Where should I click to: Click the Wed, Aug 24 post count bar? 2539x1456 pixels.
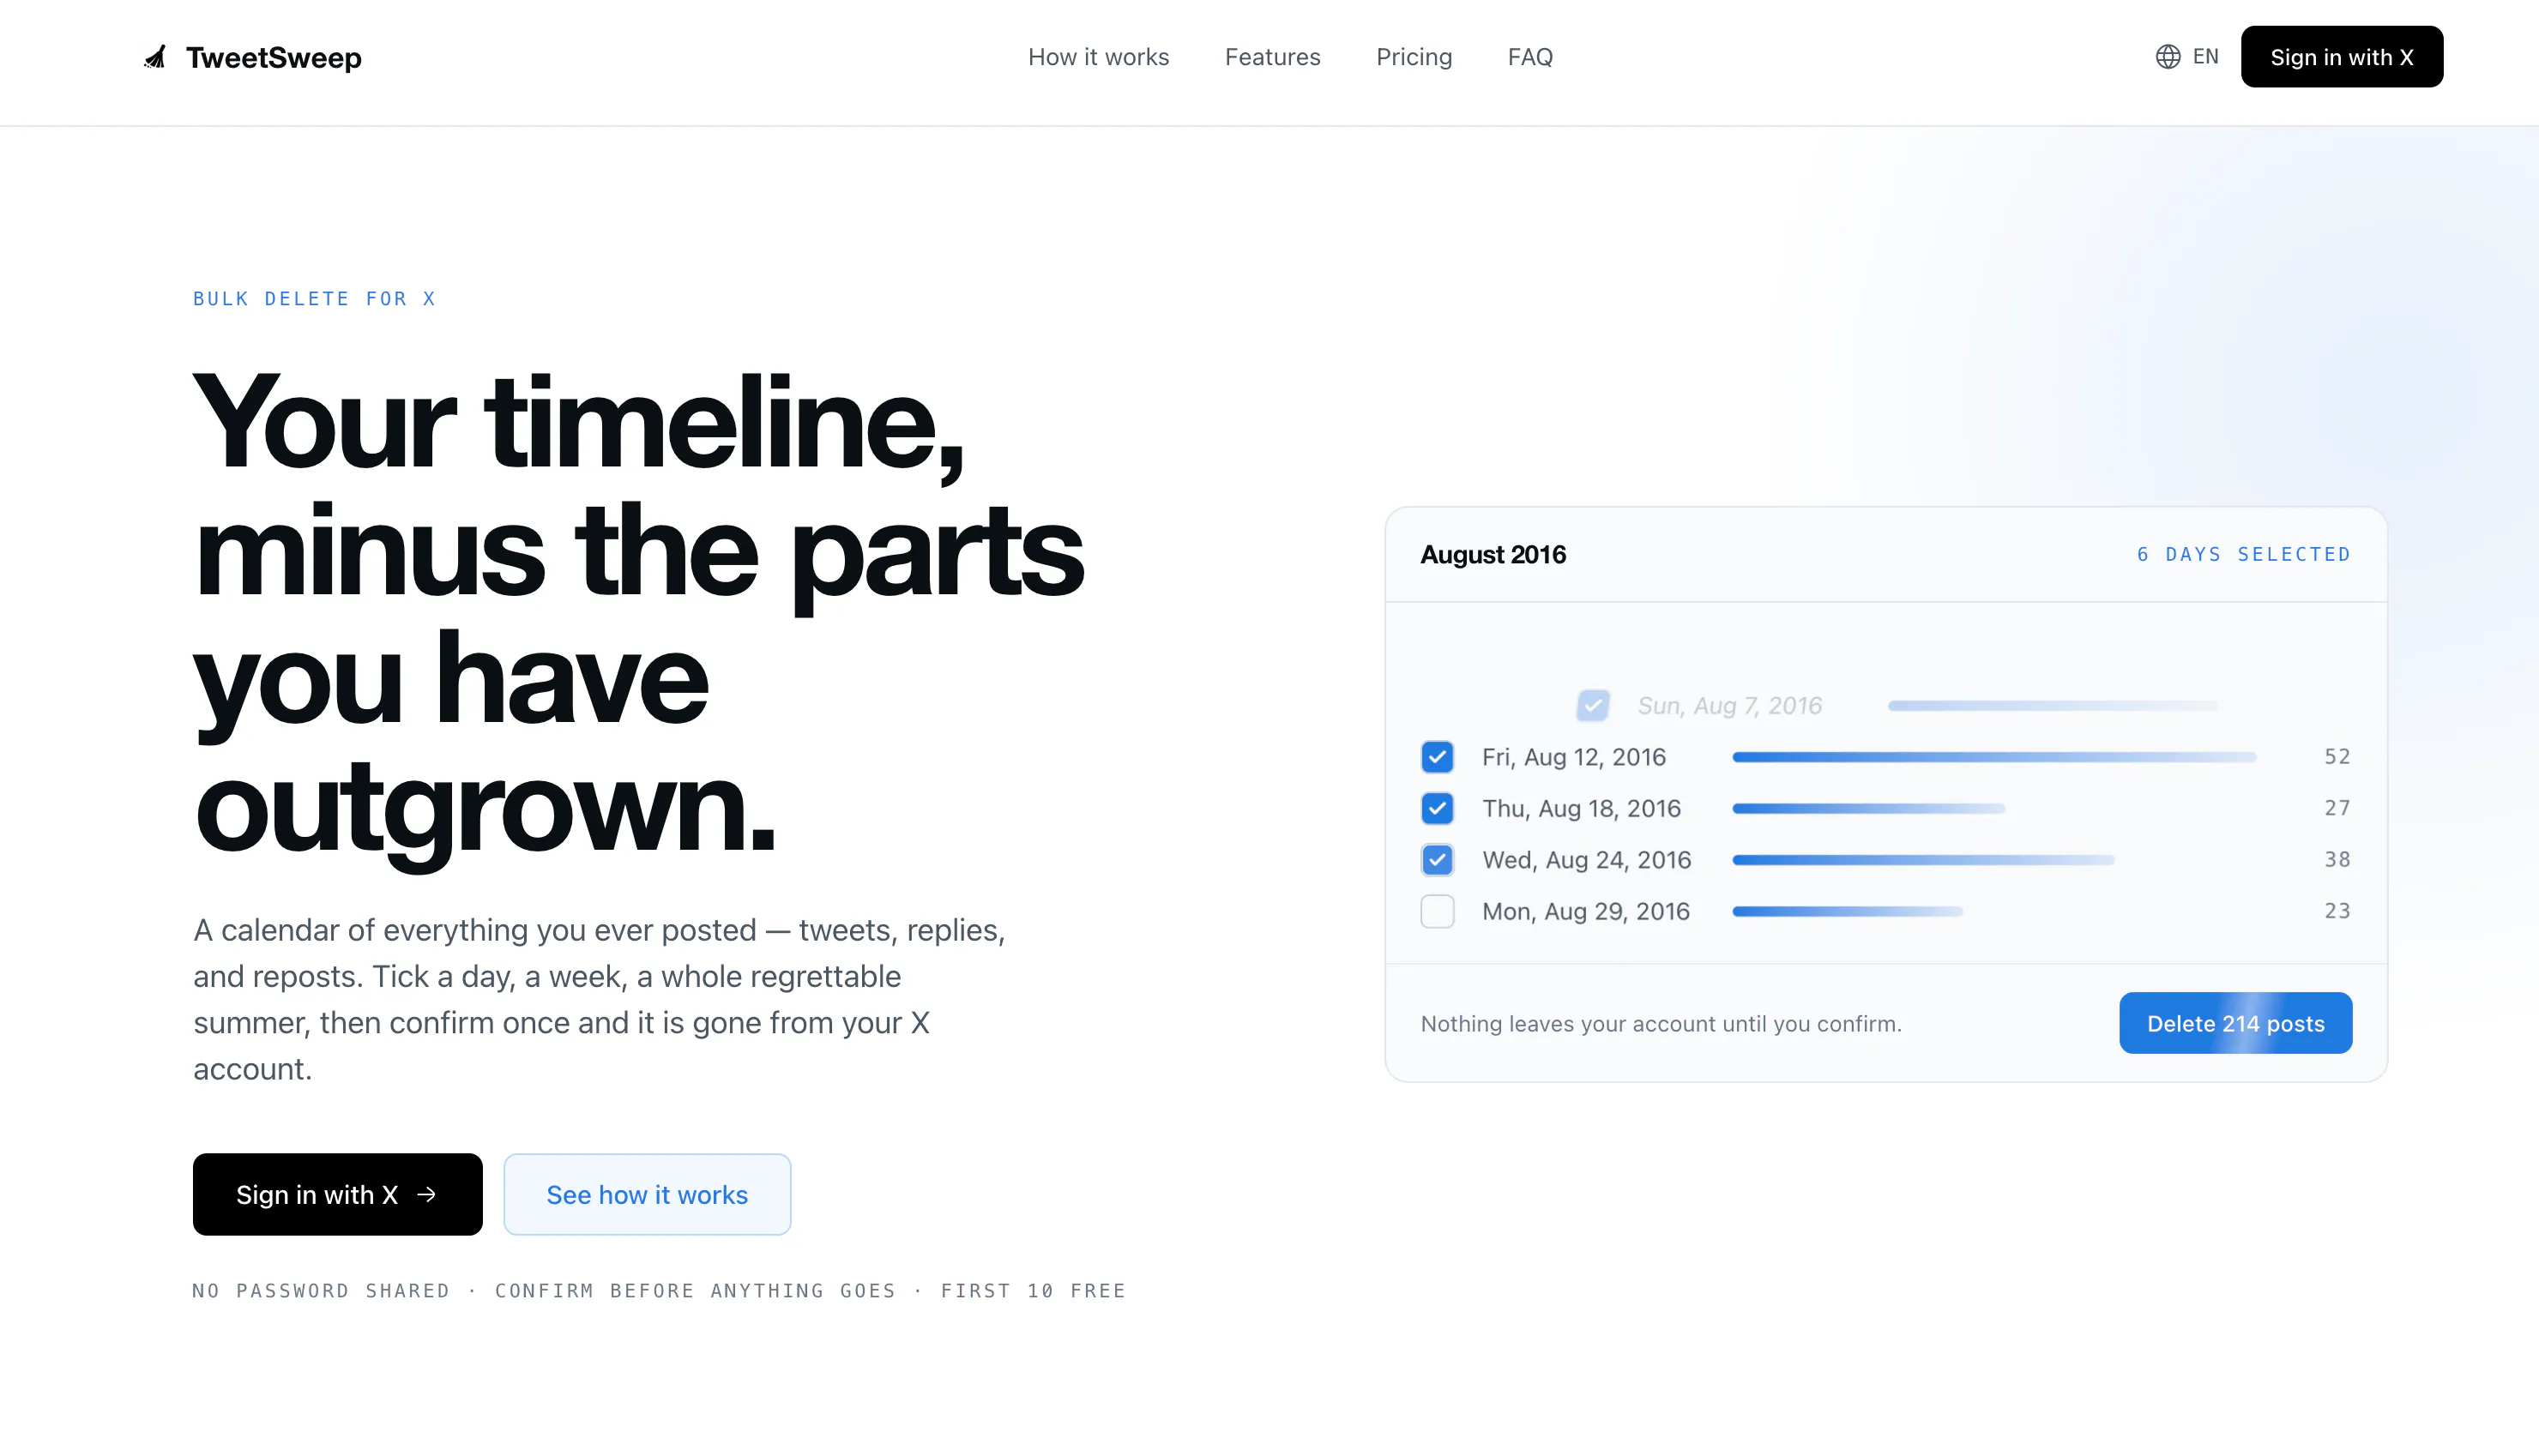click(1923, 860)
